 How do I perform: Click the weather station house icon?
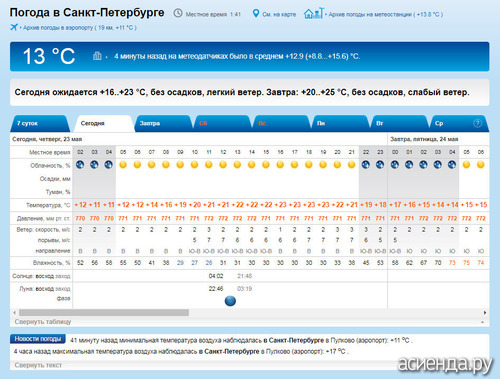click(313, 13)
